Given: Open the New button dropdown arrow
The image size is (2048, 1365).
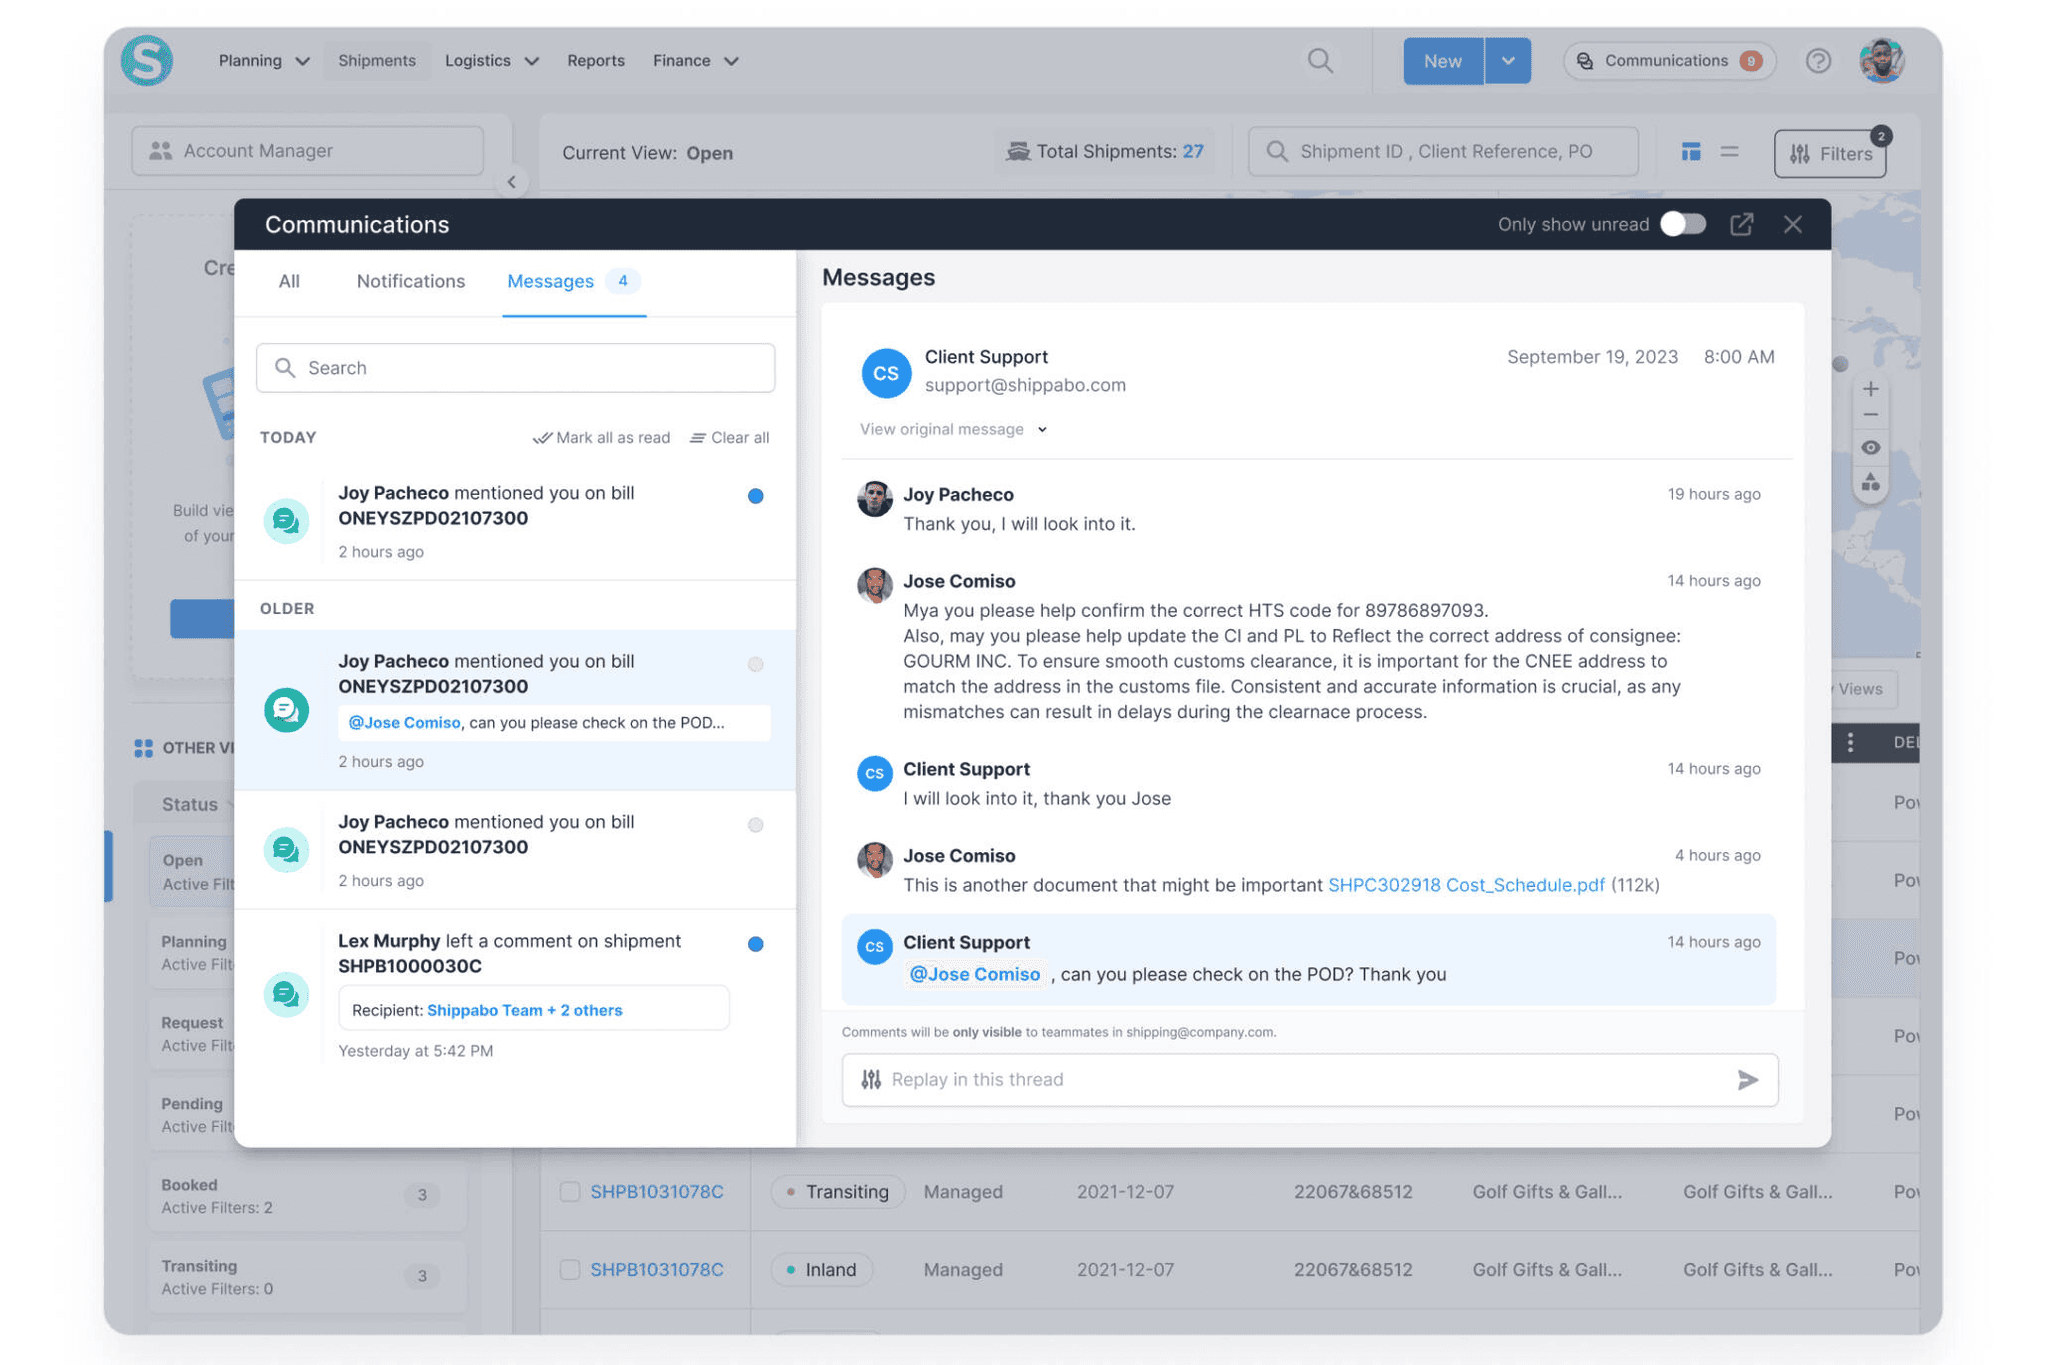Looking at the screenshot, I should pyautogui.click(x=1508, y=61).
